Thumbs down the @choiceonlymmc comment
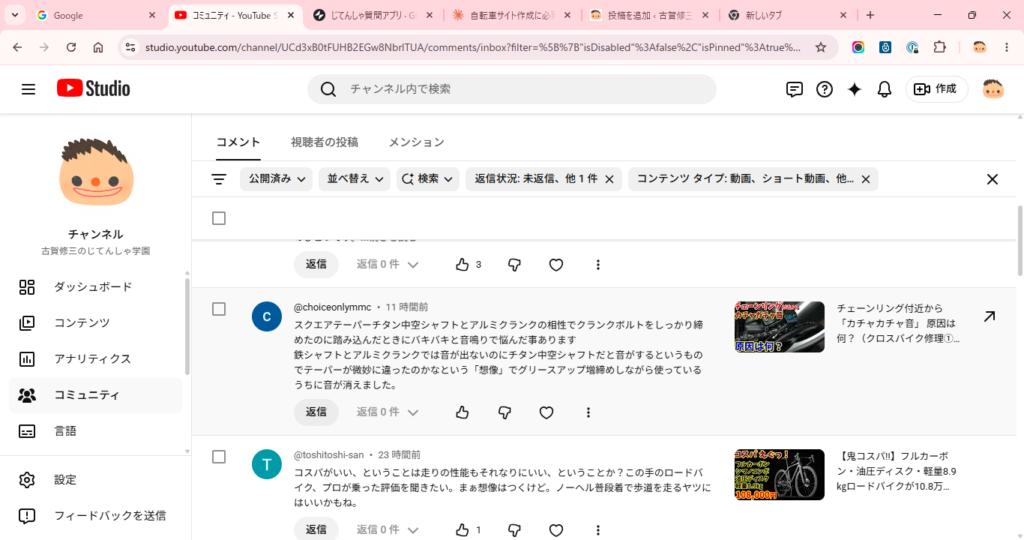The height and width of the screenshot is (540, 1024). click(504, 413)
